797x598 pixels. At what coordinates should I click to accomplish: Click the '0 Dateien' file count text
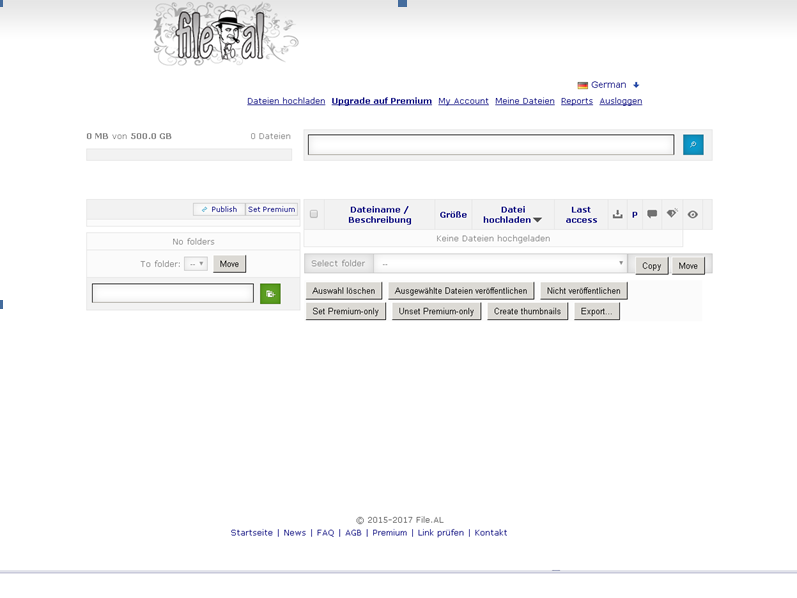pyautogui.click(x=270, y=136)
